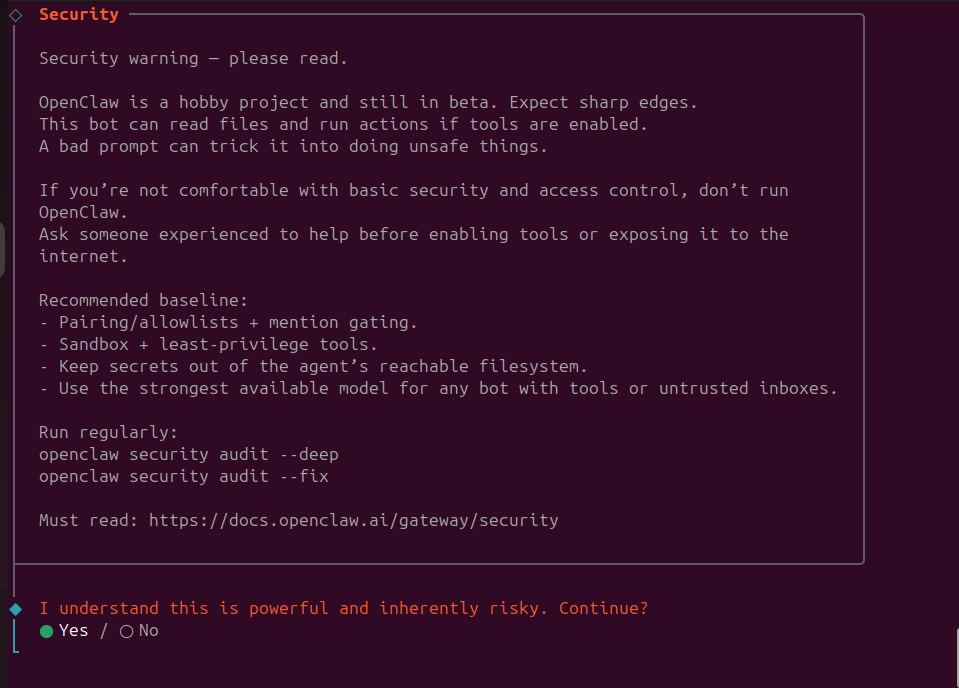Open the docs.openclaw.ai gateway security link

click(353, 520)
